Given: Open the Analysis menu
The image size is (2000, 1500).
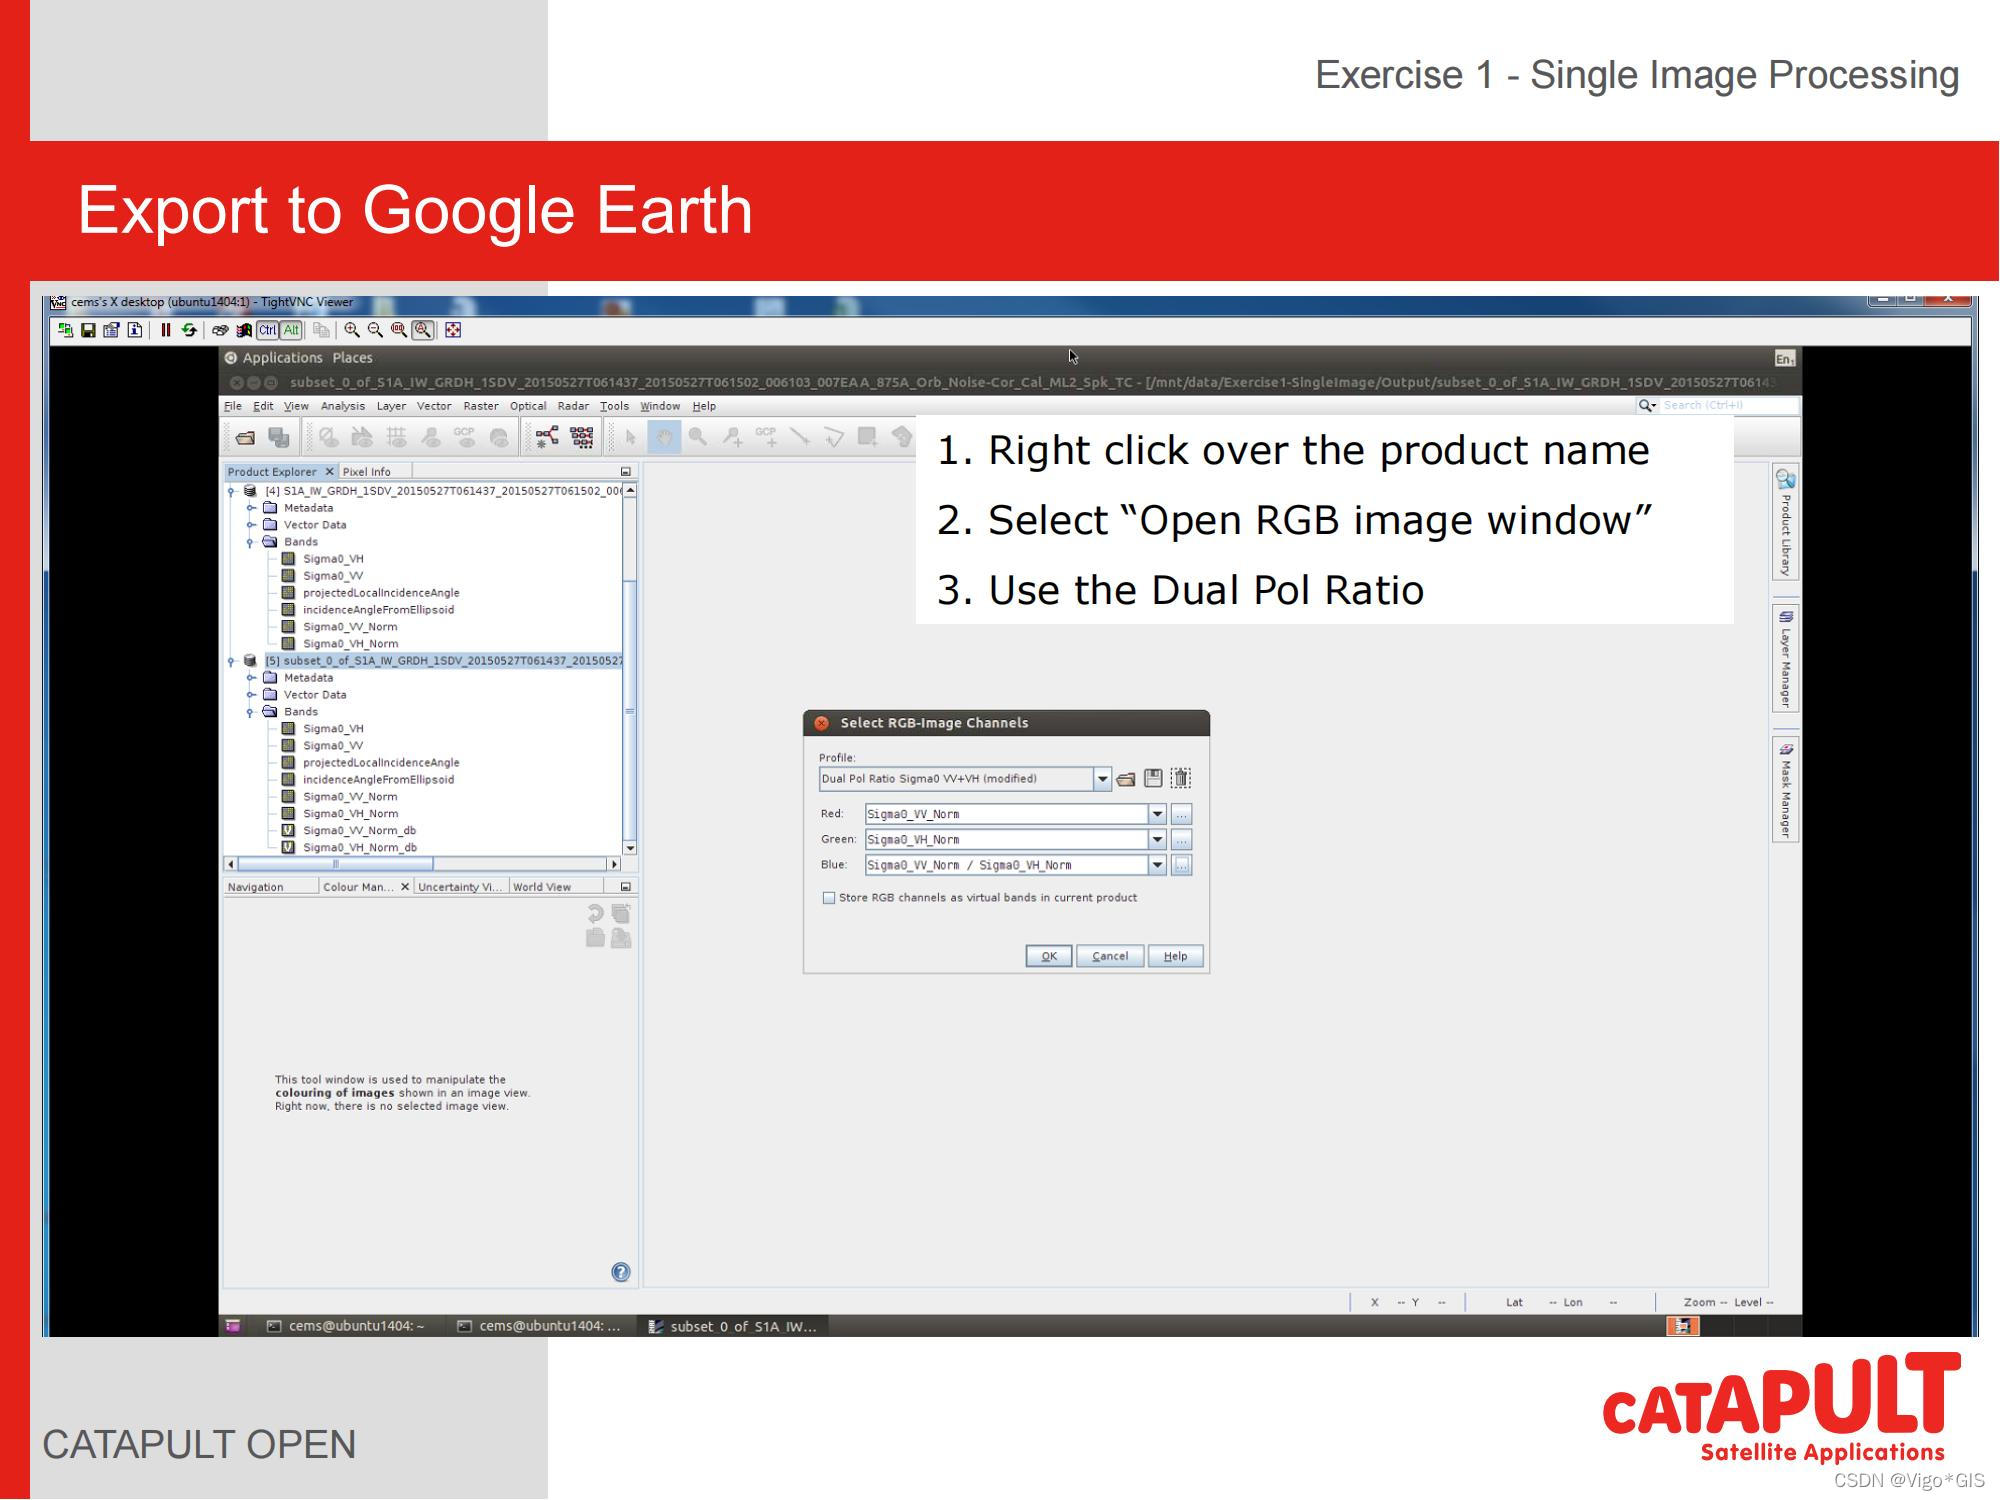Looking at the screenshot, I should pyautogui.click(x=343, y=406).
